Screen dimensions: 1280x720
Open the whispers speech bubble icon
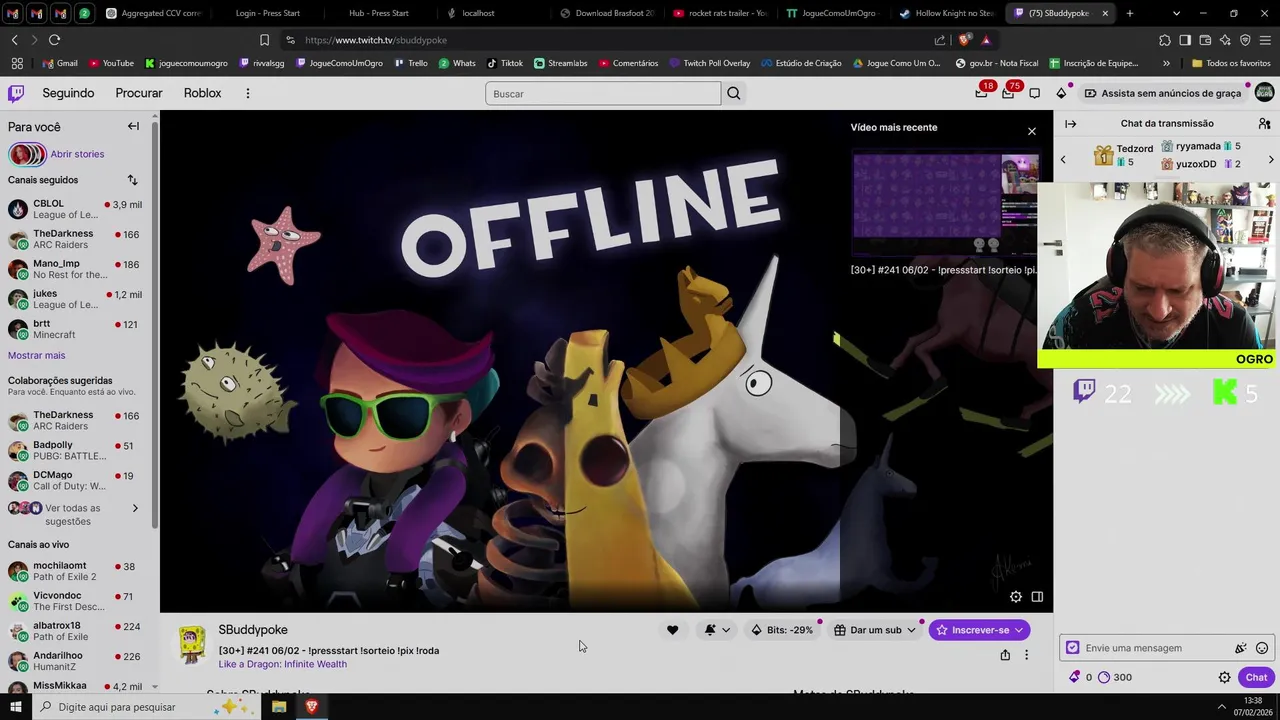click(1035, 93)
